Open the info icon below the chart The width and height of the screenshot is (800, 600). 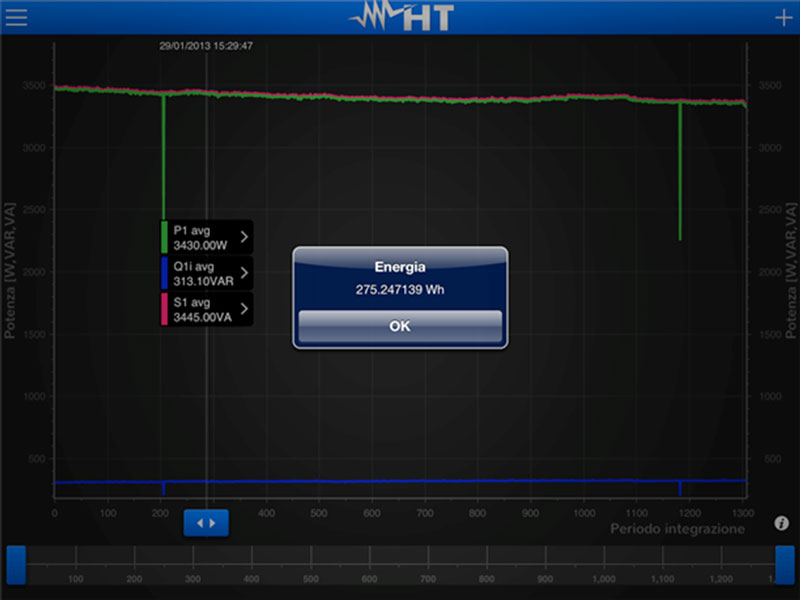pos(781,523)
